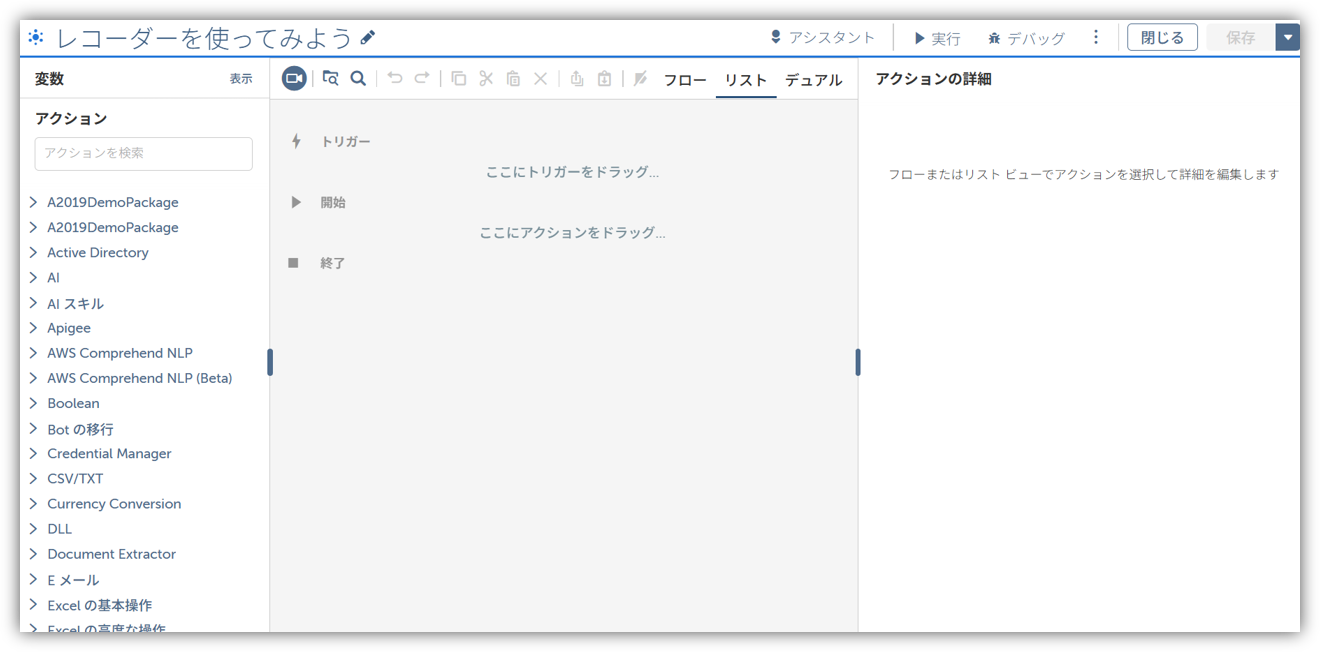Click the redo icon
The height and width of the screenshot is (652, 1320).
click(421, 78)
